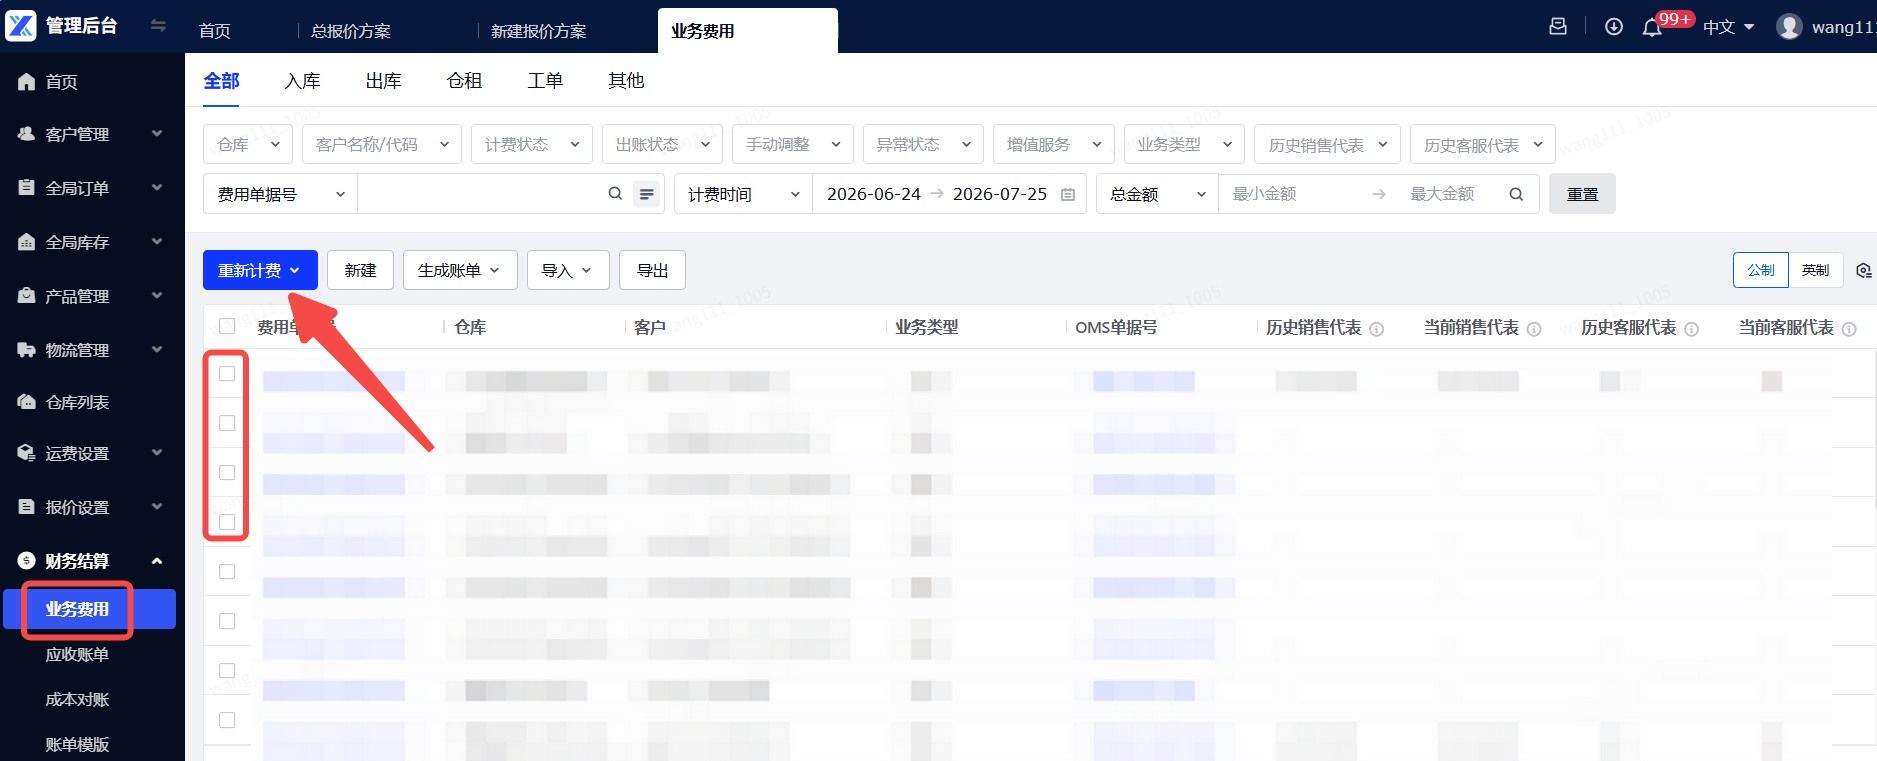Click the 首页 house icon in sidebar
The image size is (1877, 761).
(x=27, y=82)
